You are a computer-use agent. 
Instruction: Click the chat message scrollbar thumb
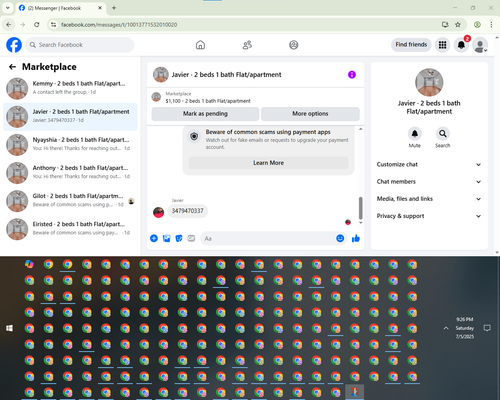[x=360, y=208]
